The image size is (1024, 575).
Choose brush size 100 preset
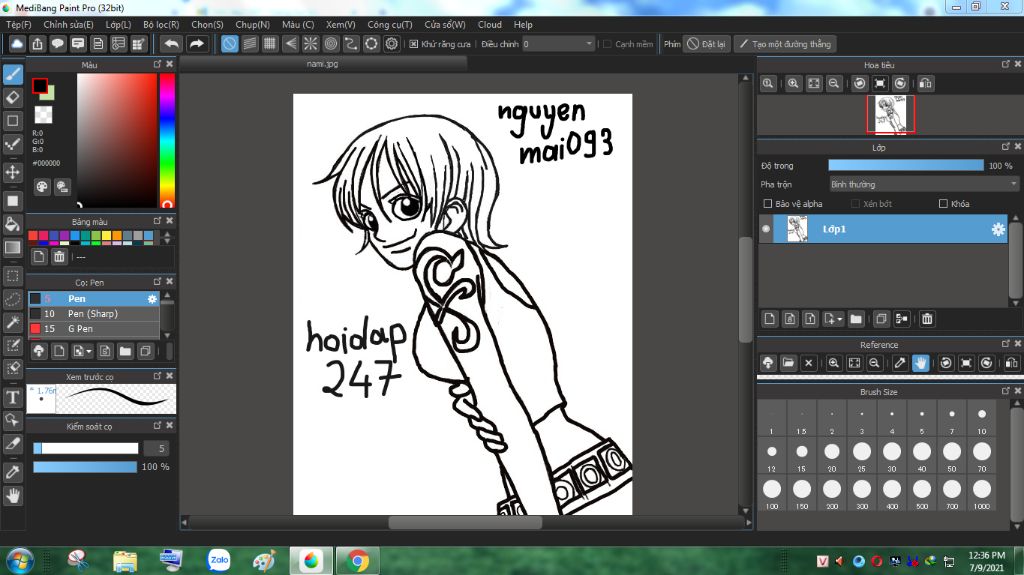[x=772, y=494]
